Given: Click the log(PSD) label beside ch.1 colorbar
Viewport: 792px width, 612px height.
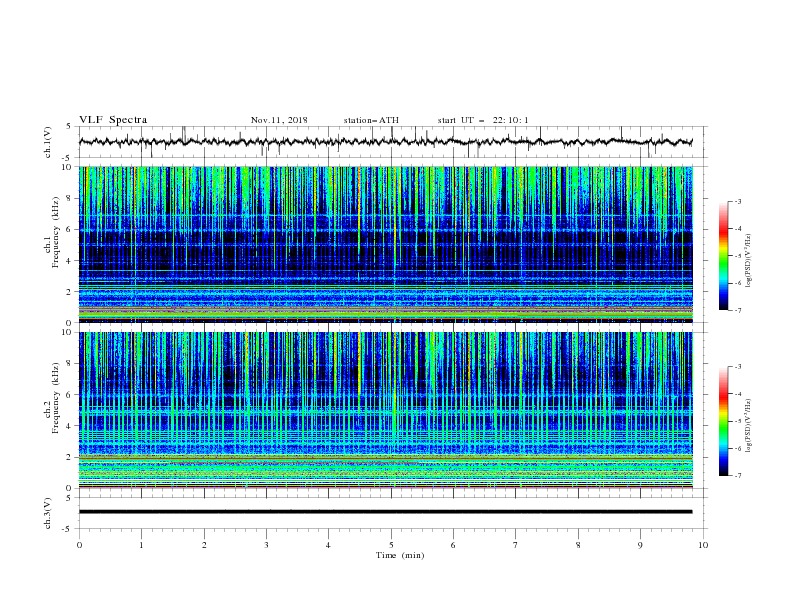Looking at the screenshot, I should point(748,261).
